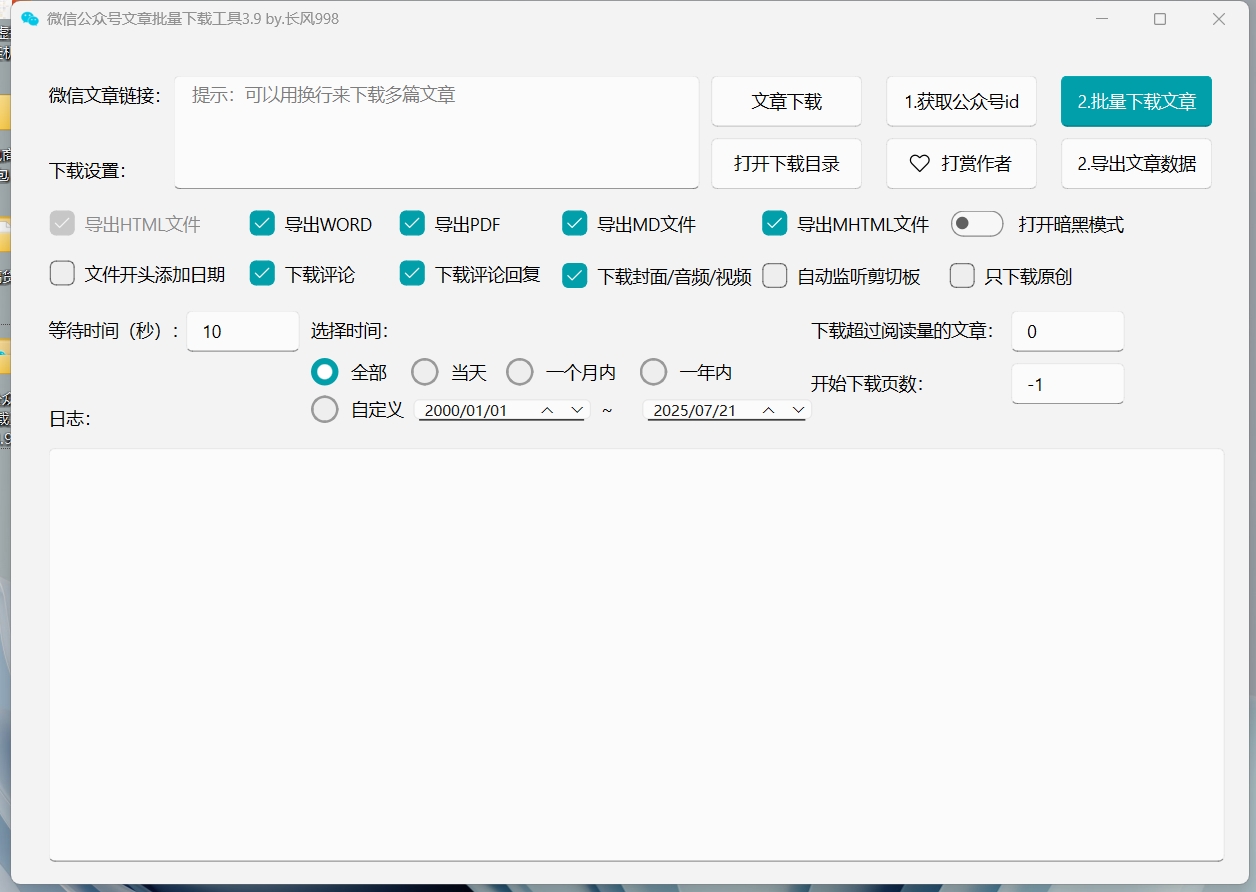Enable the 文件开头添加日期 checkbox
The image size is (1256, 892).
pyautogui.click(x=62, y=274)
